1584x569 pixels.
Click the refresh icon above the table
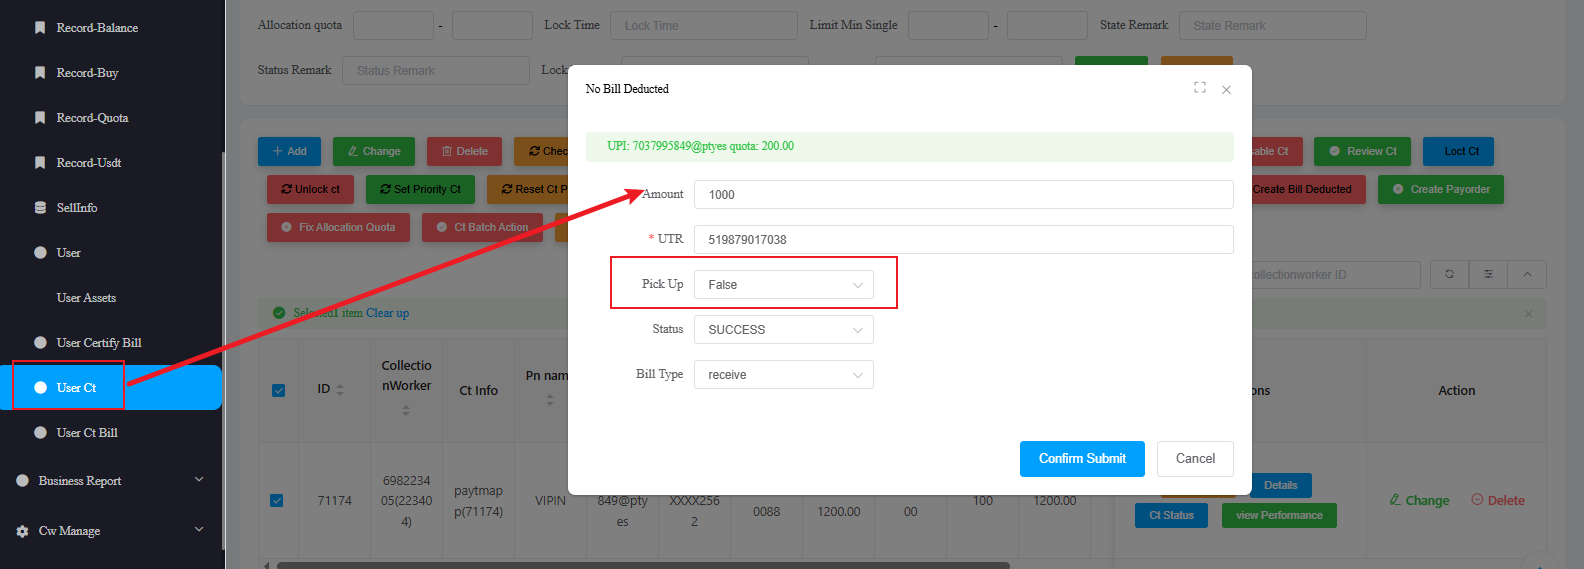tap(1449, 274)
